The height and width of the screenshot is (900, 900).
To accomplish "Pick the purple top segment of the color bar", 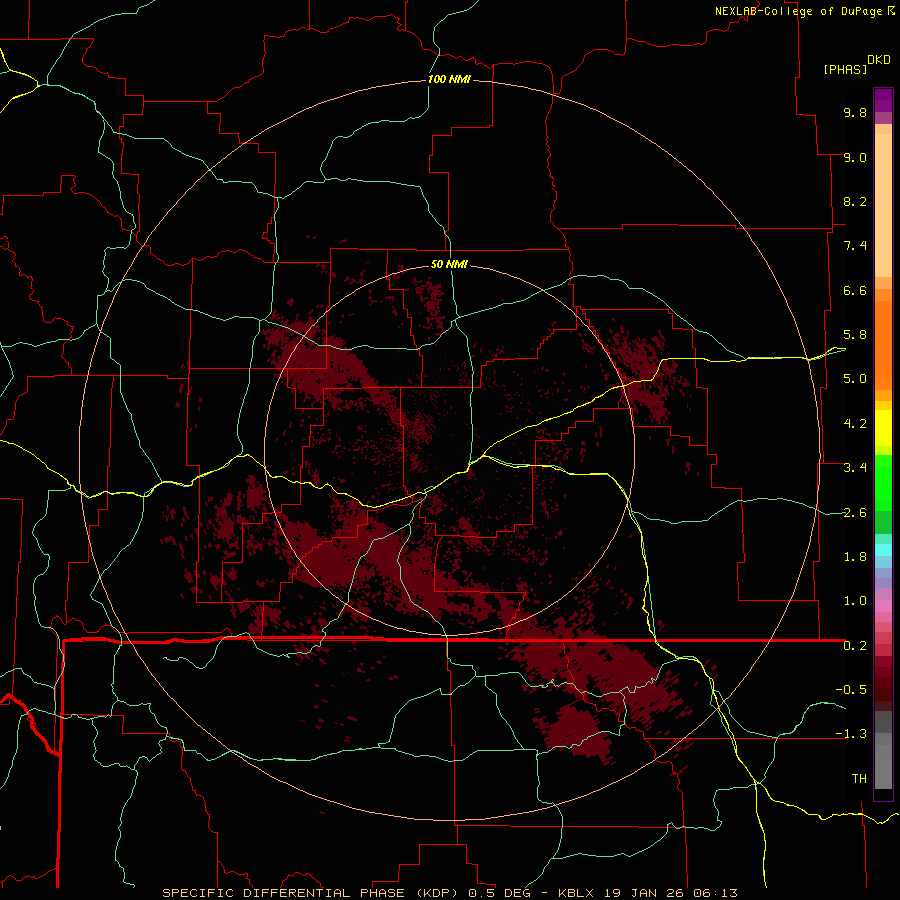I will pyautogui.click(x=883, y=100).
